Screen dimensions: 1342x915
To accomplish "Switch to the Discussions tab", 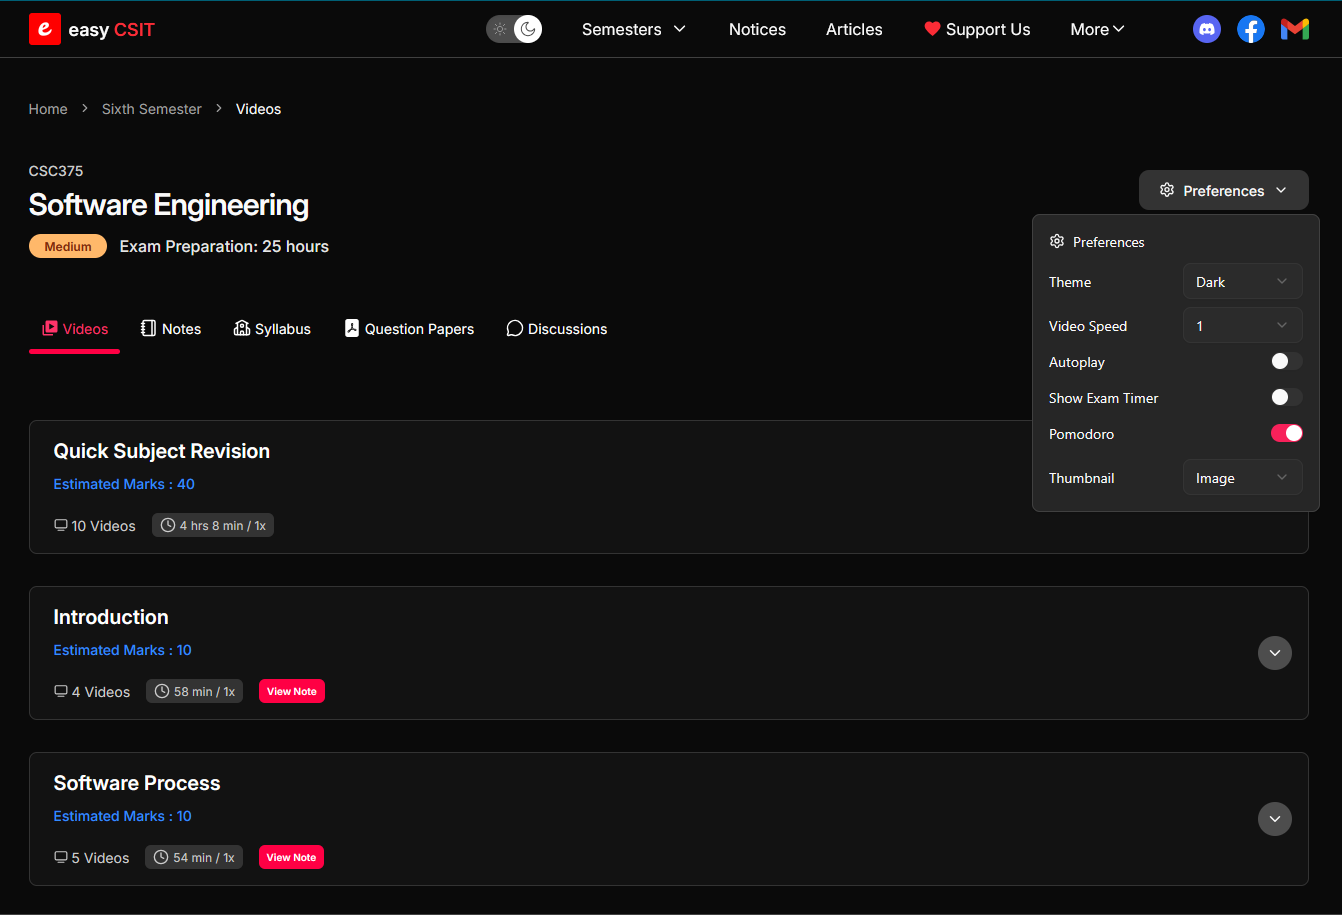I will click(557, 329).
